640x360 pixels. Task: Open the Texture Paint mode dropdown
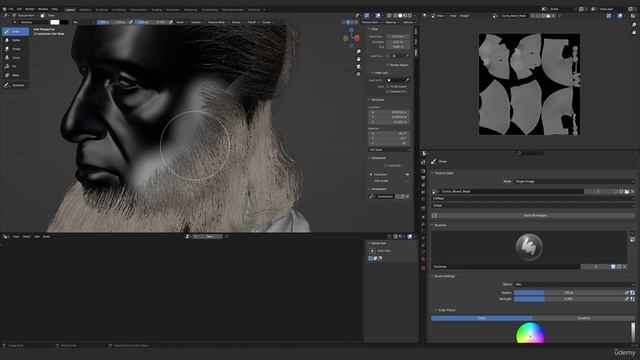26,16
